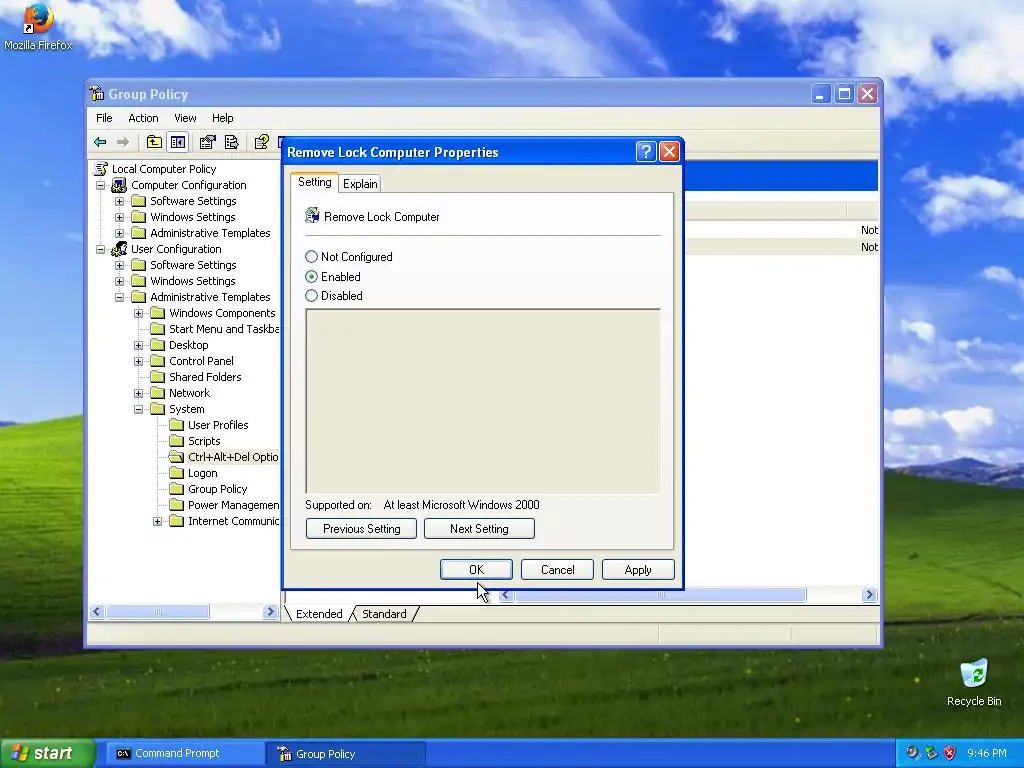1024x768 pixels.
Task: Switch to the Extended view tab
Action: 319,614
